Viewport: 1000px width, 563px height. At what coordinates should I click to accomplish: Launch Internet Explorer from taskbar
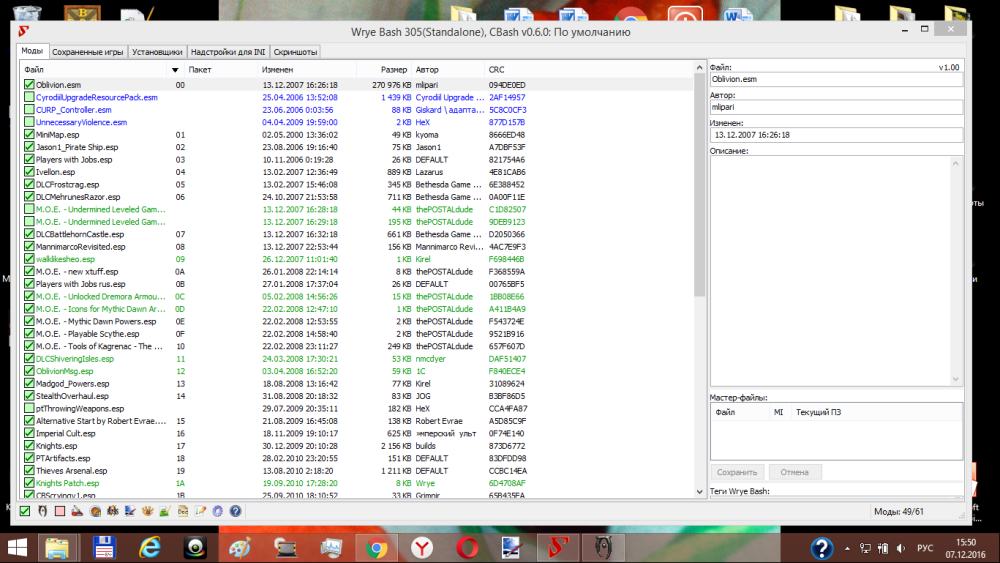[x=150, y=548]
